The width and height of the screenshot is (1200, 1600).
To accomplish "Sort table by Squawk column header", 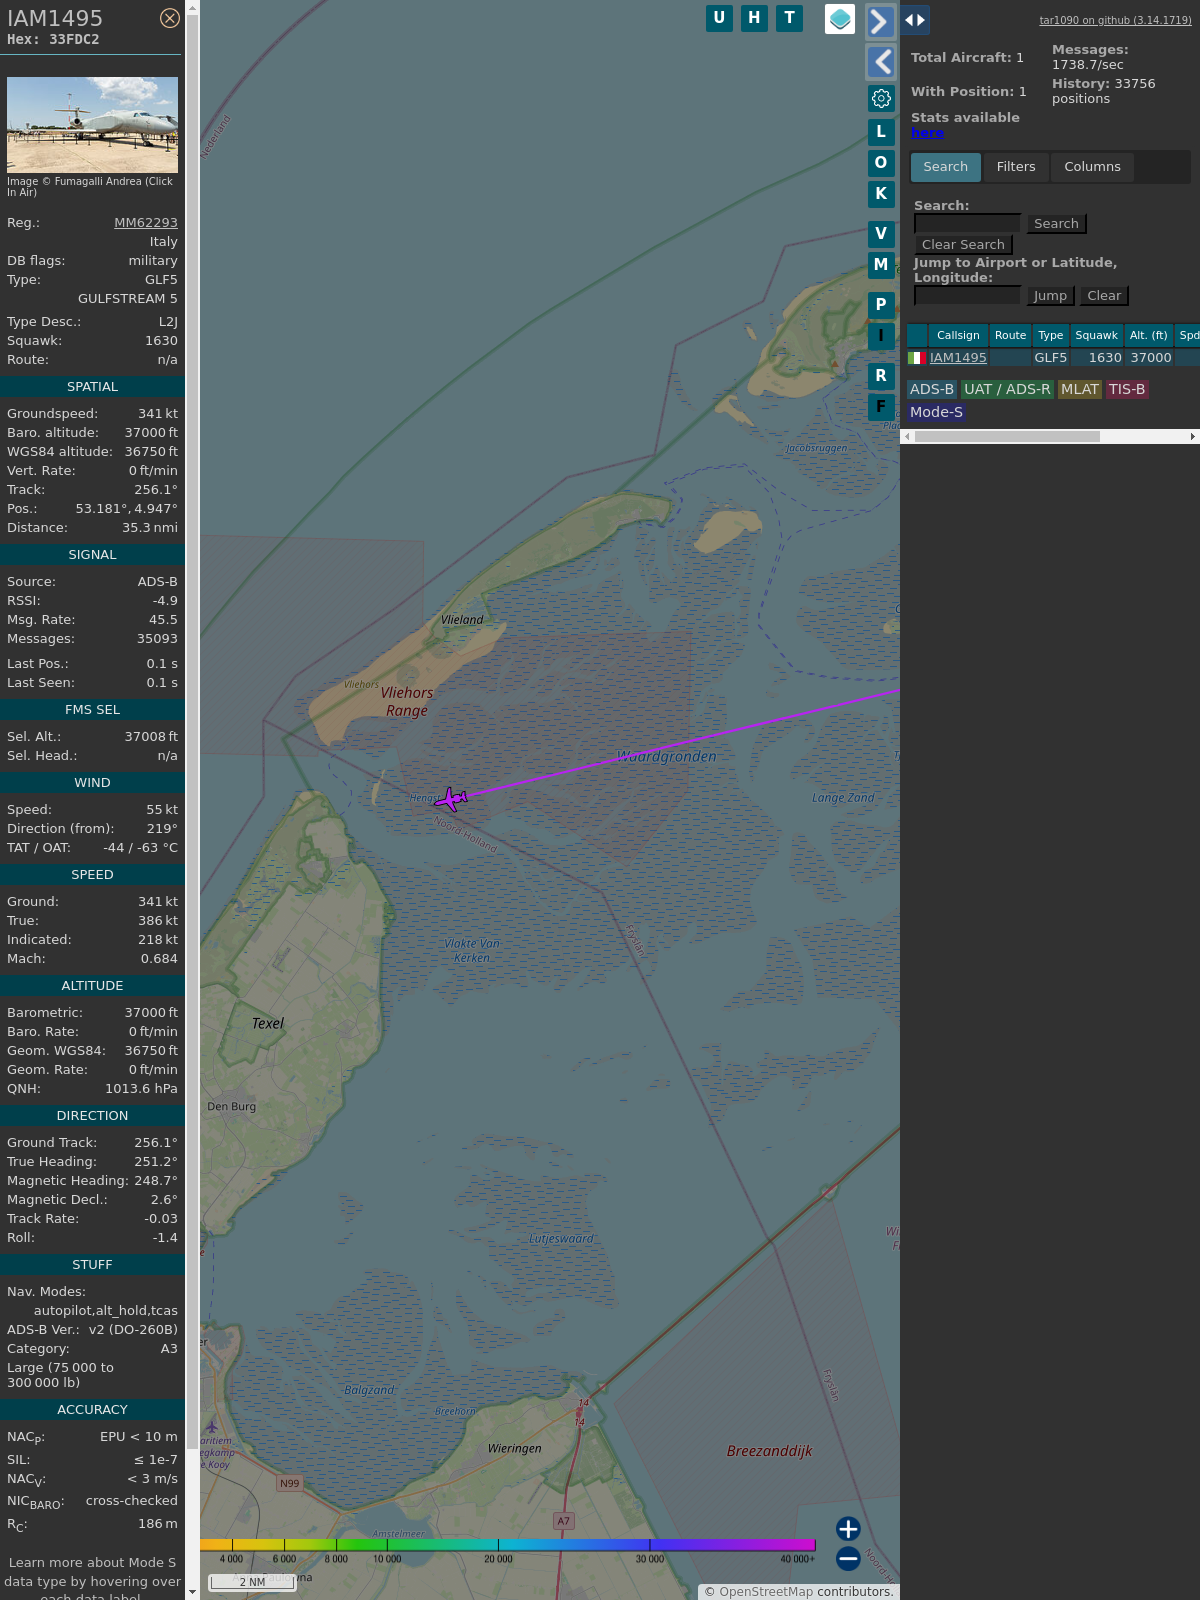I will 1096,335.
